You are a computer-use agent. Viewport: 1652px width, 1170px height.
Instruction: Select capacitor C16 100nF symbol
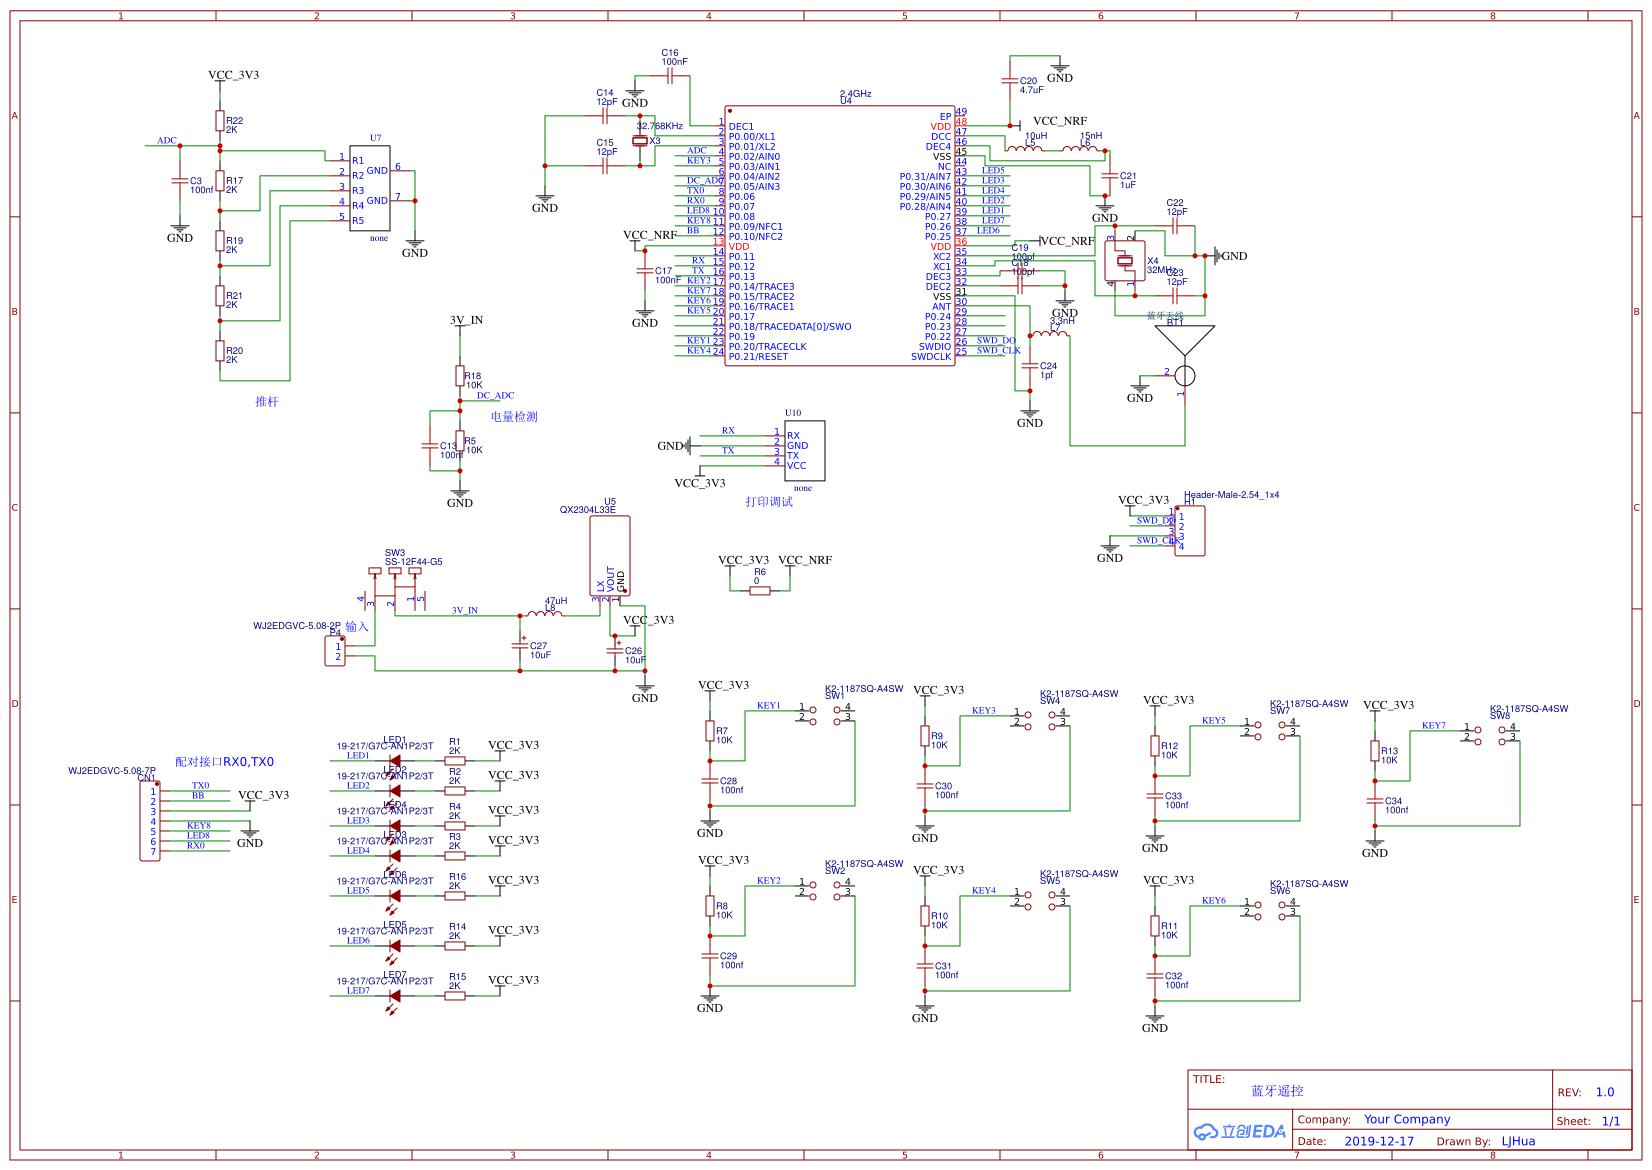click(671, 76)
